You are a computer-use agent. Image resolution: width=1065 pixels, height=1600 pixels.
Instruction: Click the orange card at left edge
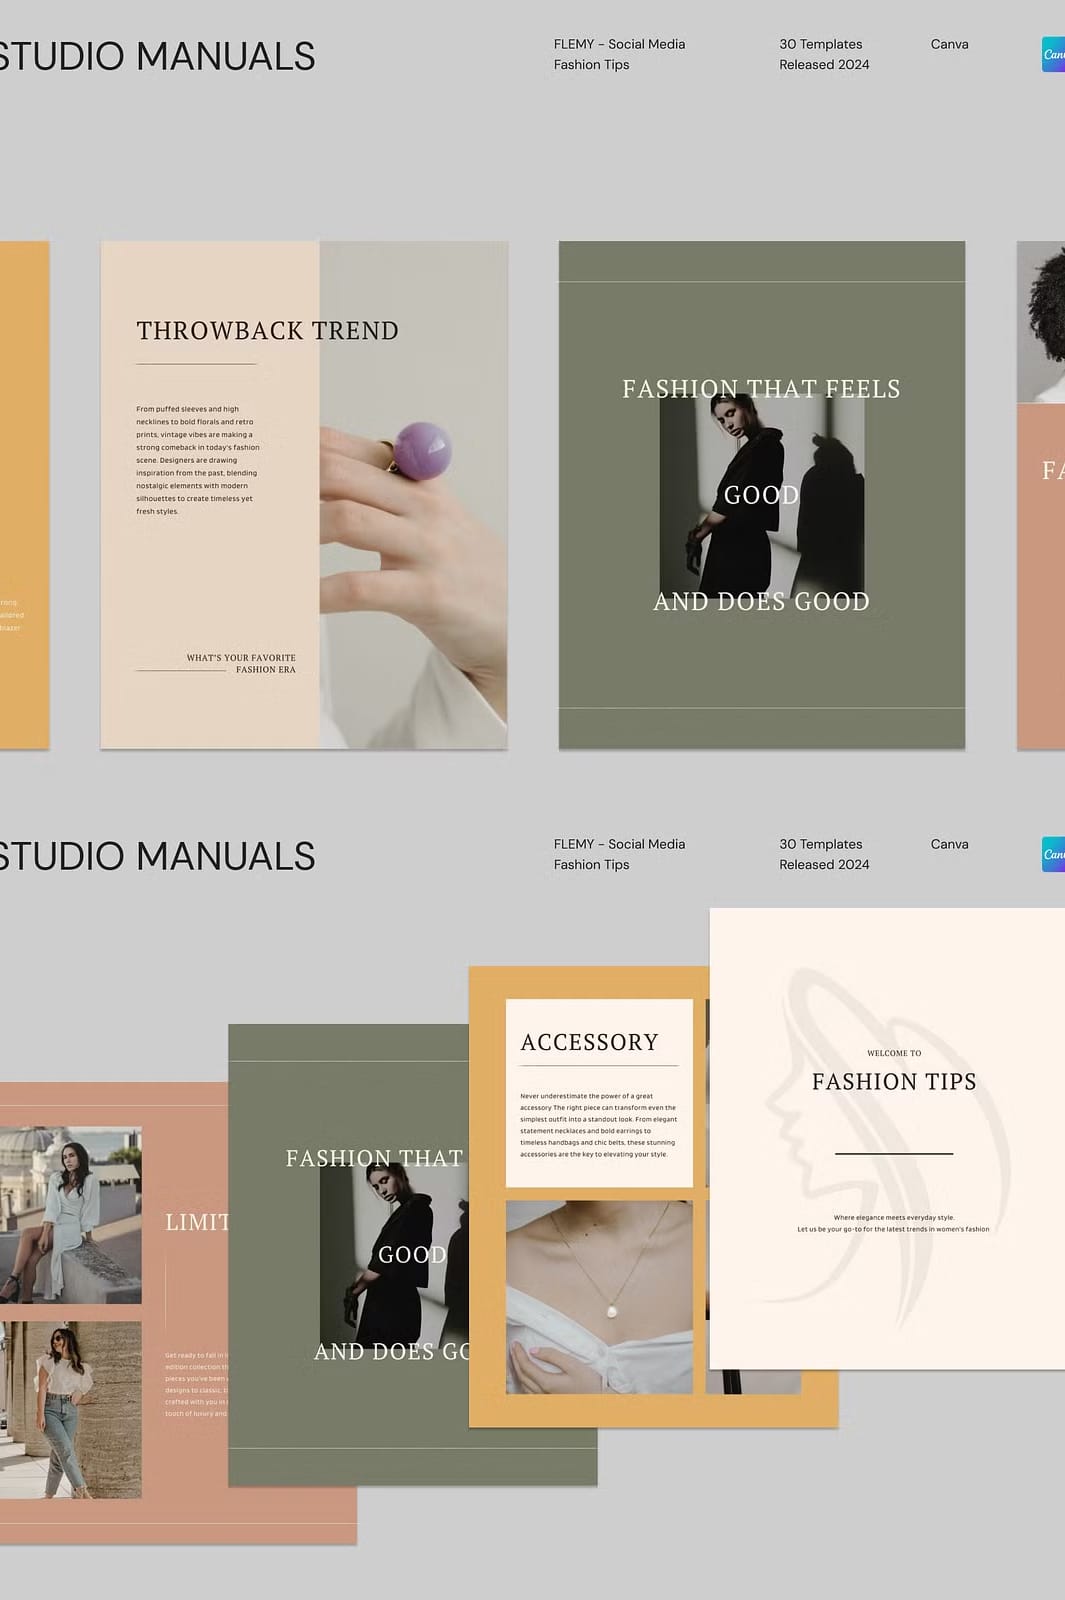[x=24, y=494]
